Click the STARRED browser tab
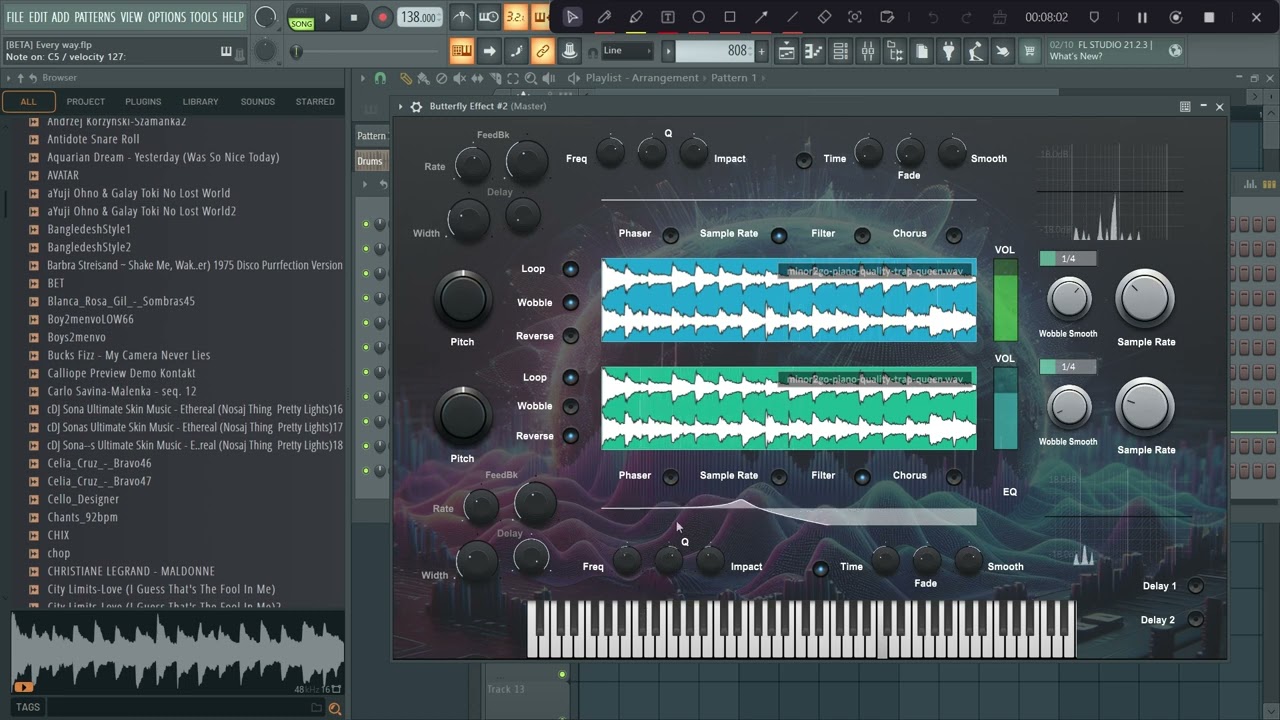This screenshot has height=720, width=1280. pos(315,102)
